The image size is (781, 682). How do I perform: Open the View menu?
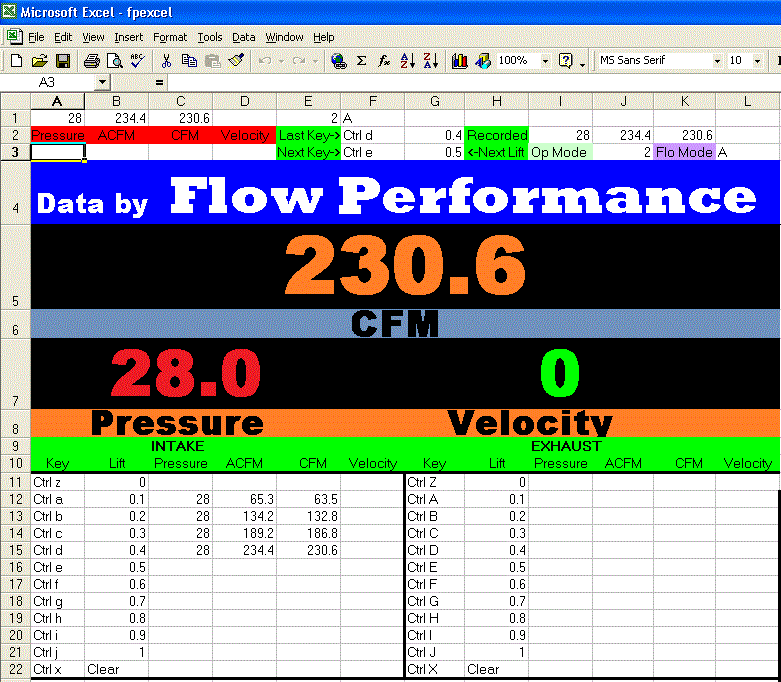point(93,37)
